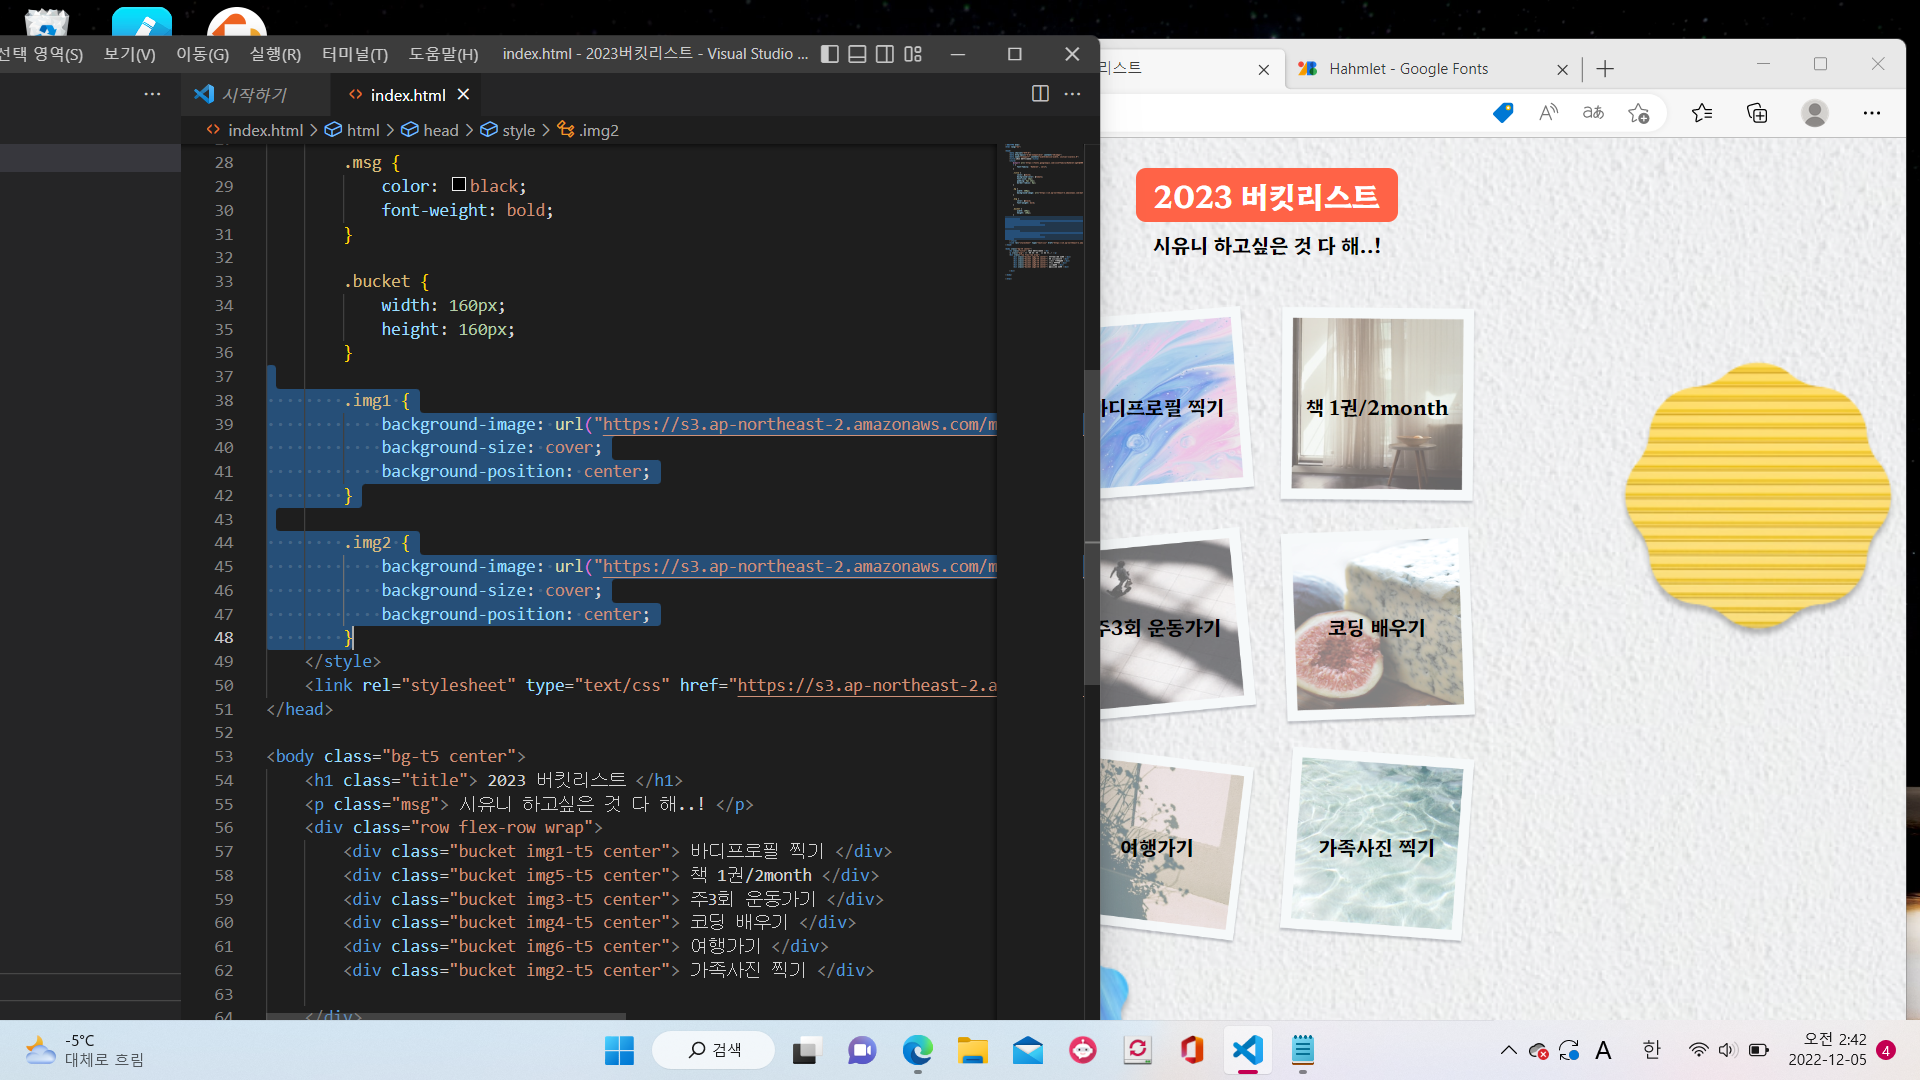Open the 보기(V) menu
This screenshot has width=1920, height=1080.
click(130, 54)
